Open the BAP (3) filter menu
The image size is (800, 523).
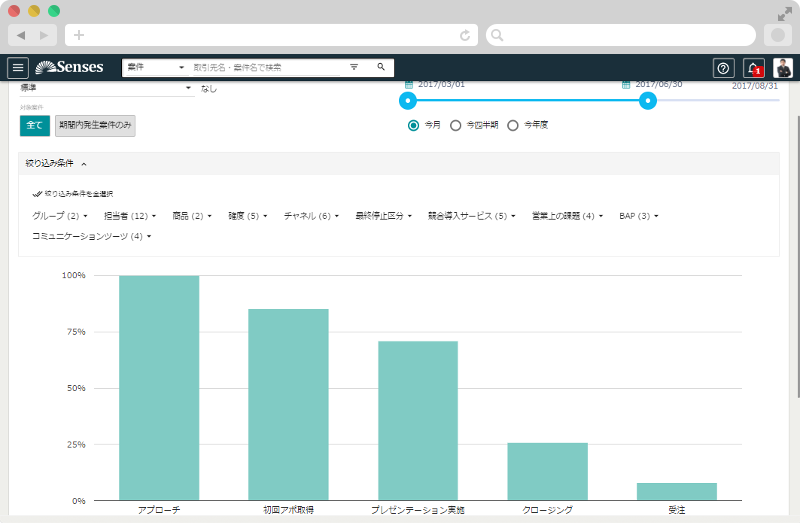pyautogui.click(x=638, y=216)
